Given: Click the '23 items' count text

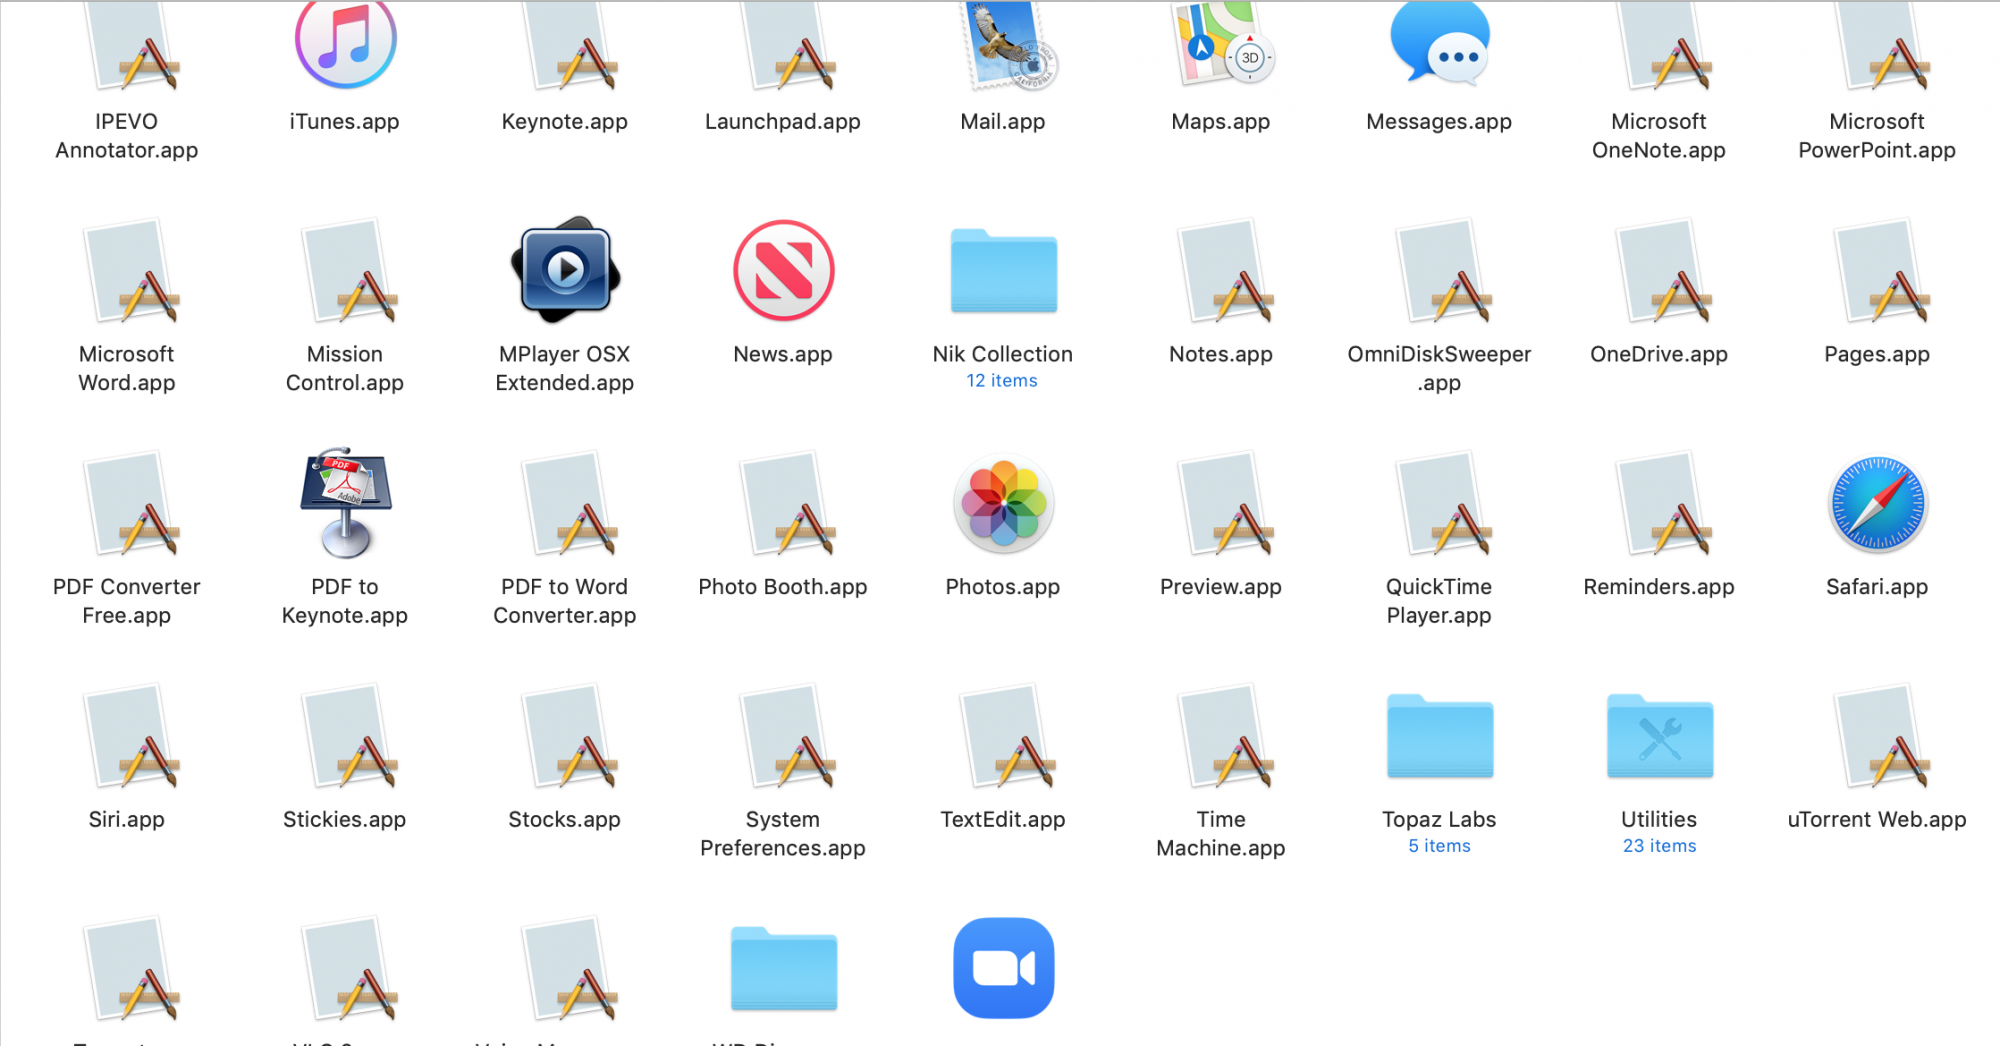Looking at the screenshot, I should (x=1660, y=846).
